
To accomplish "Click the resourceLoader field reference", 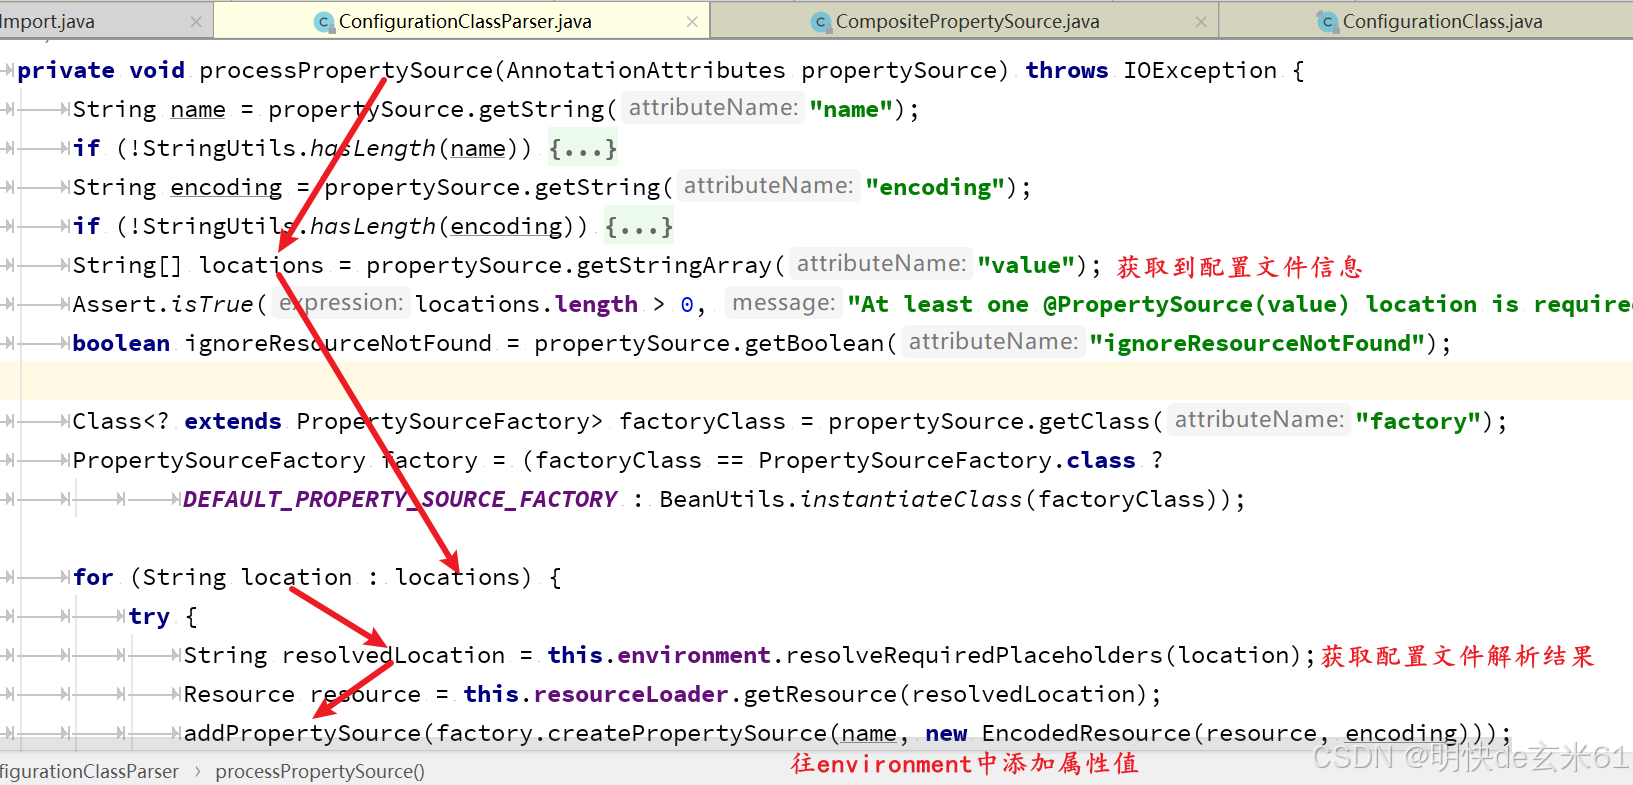I will pyautogui.click(x=631, y=694).
